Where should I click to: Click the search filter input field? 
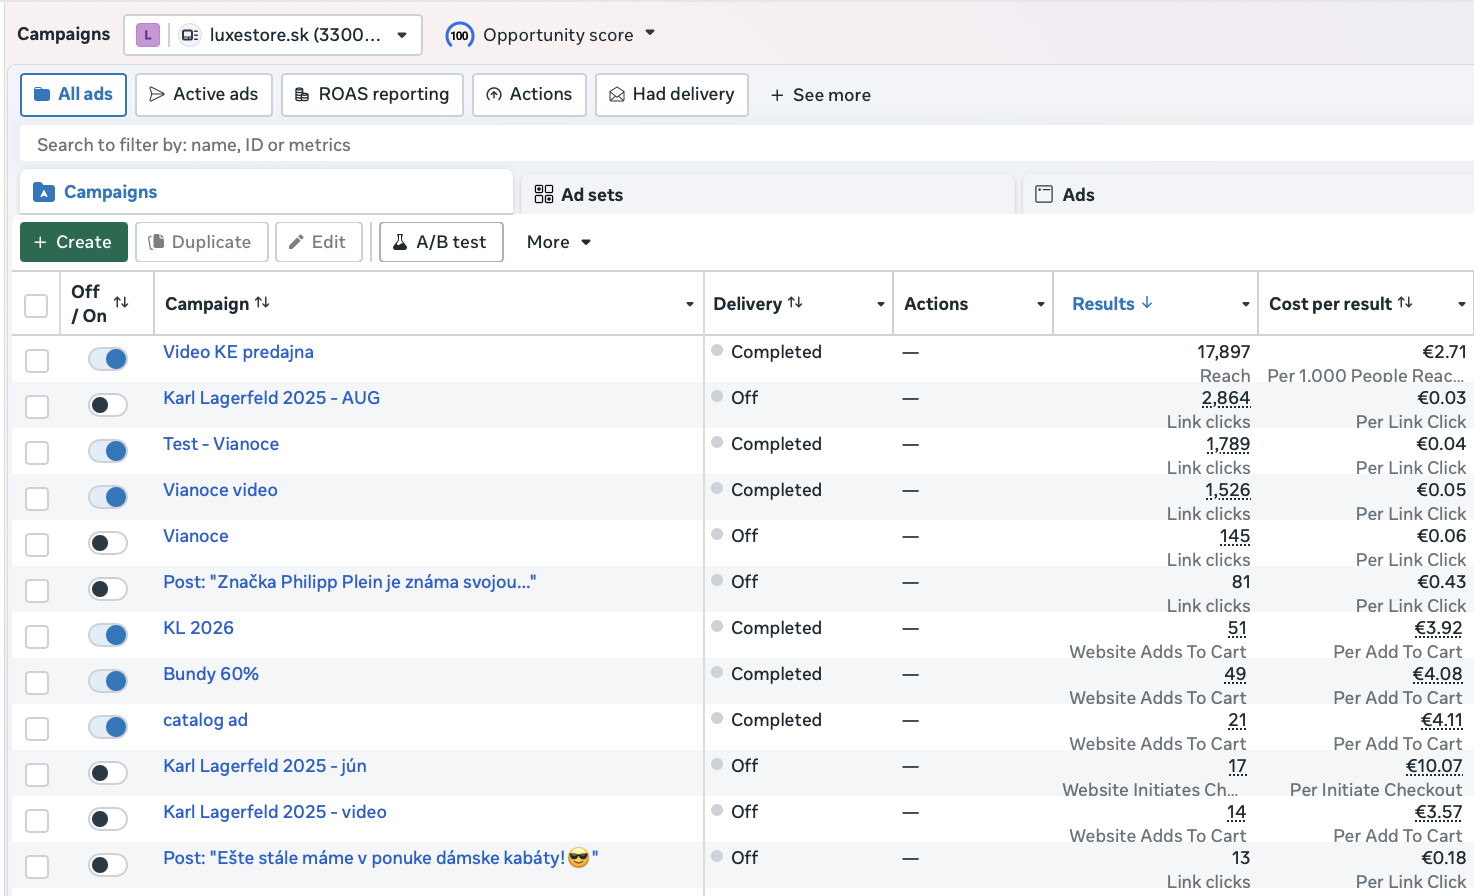747,145
